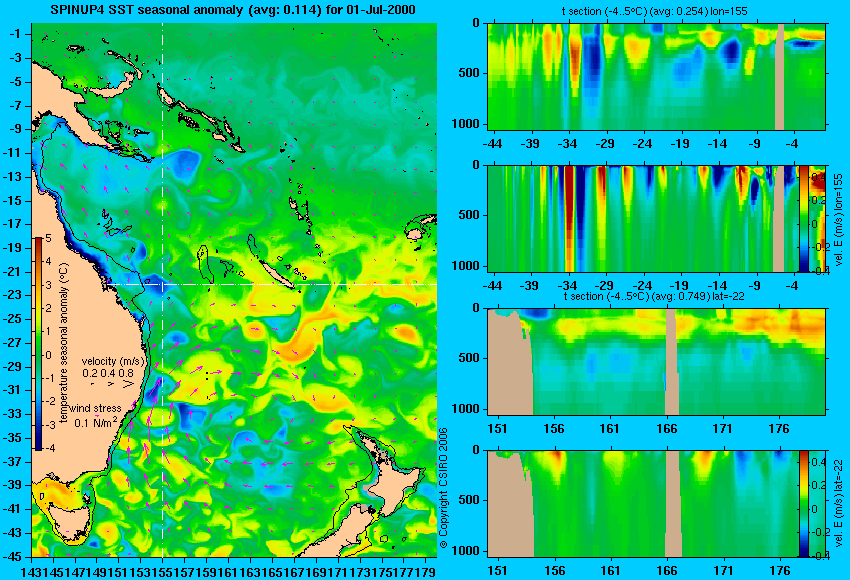Click the SPINUP4 SST seasonal anomaly title
Image resolution: width=850 pixels, height=580 pixels.
[233, 9]
